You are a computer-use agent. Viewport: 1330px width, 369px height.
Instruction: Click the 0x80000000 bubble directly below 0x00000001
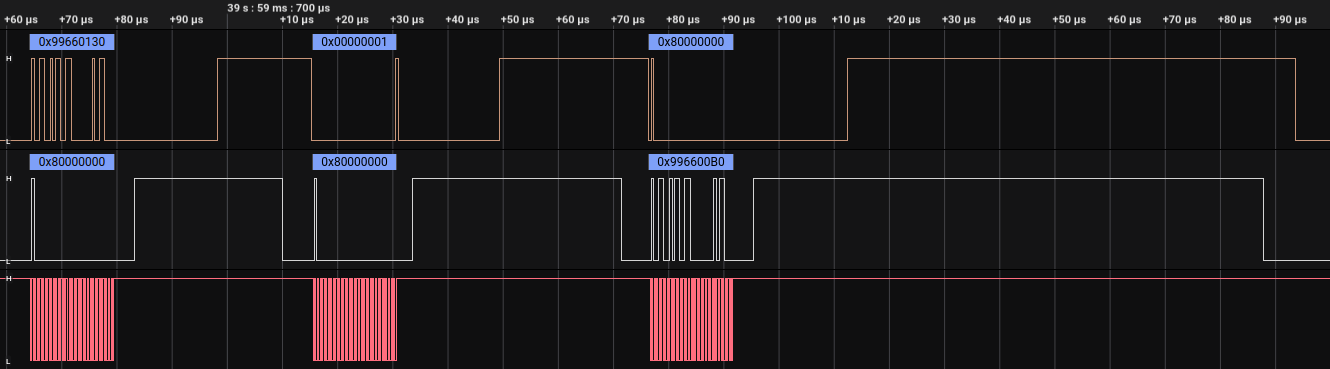pos(354,162)
